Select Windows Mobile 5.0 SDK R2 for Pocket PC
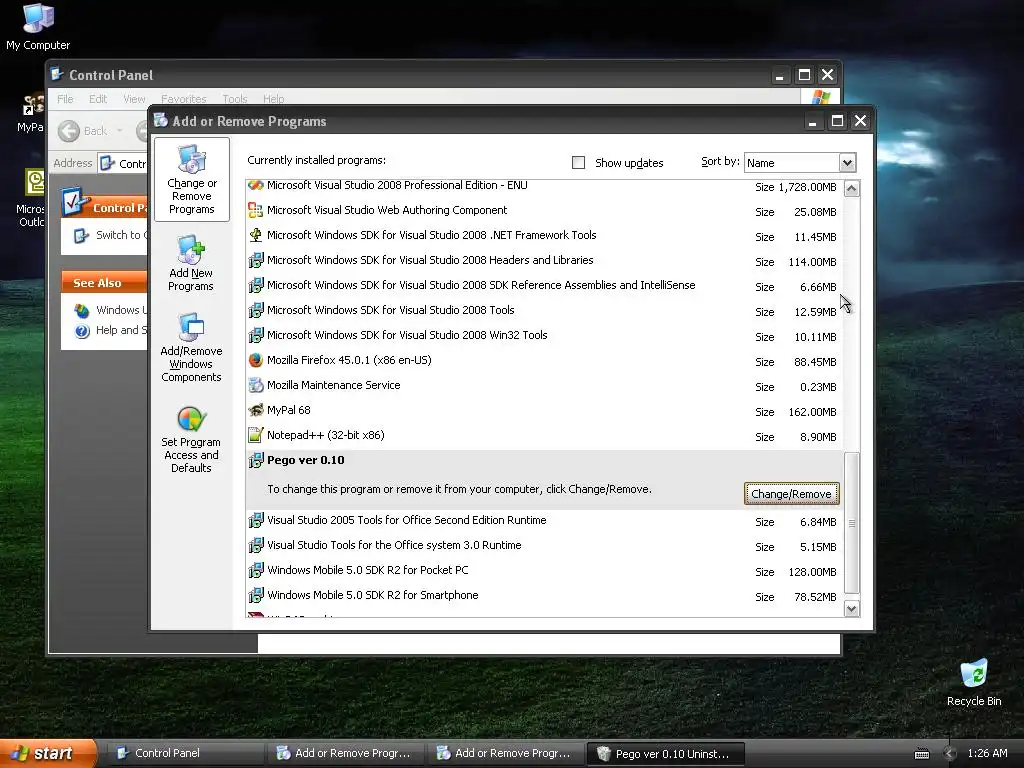Viewport: 1024px width, 768px height. 545,570
